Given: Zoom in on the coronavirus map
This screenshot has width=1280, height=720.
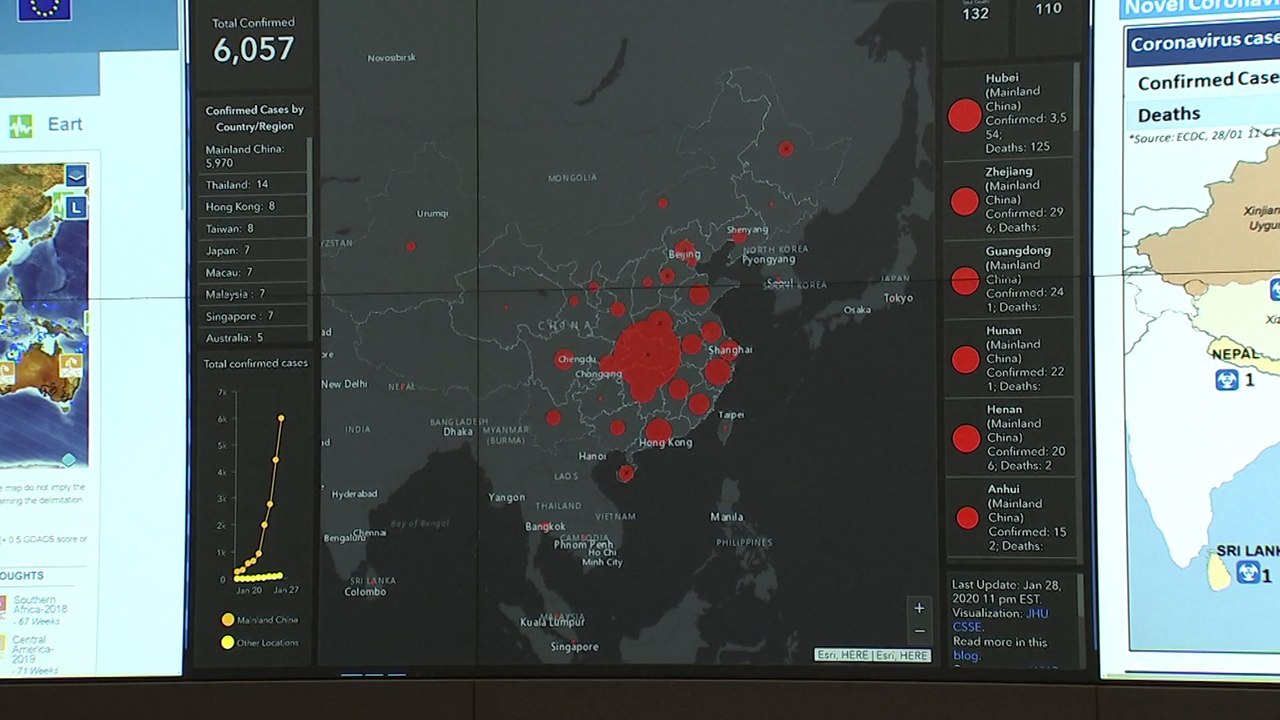Looking at the screenshot, I should click(x=919, y=608).
